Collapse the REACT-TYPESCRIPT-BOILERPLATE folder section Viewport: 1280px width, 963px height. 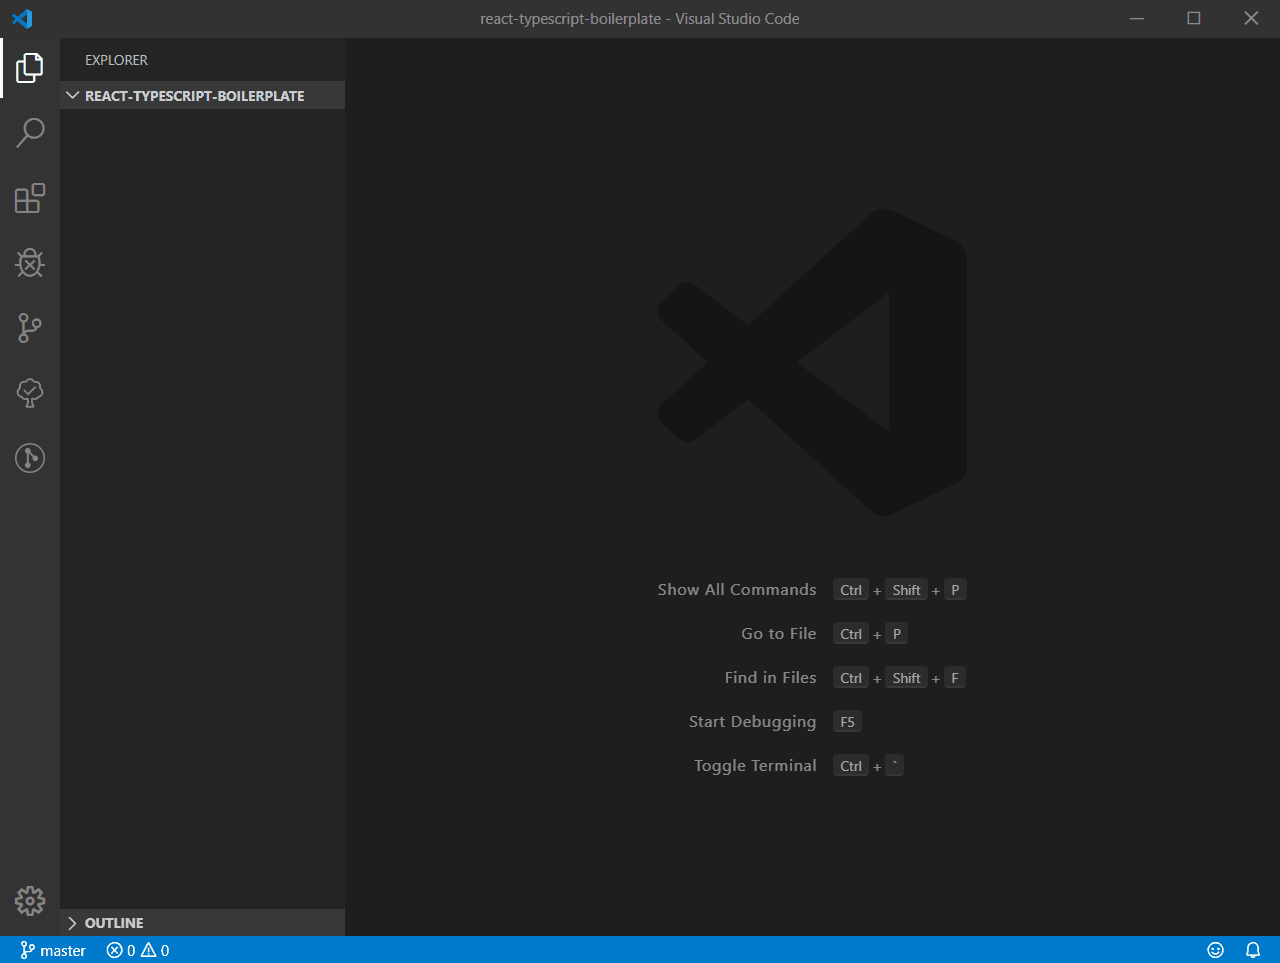(202, 96)
